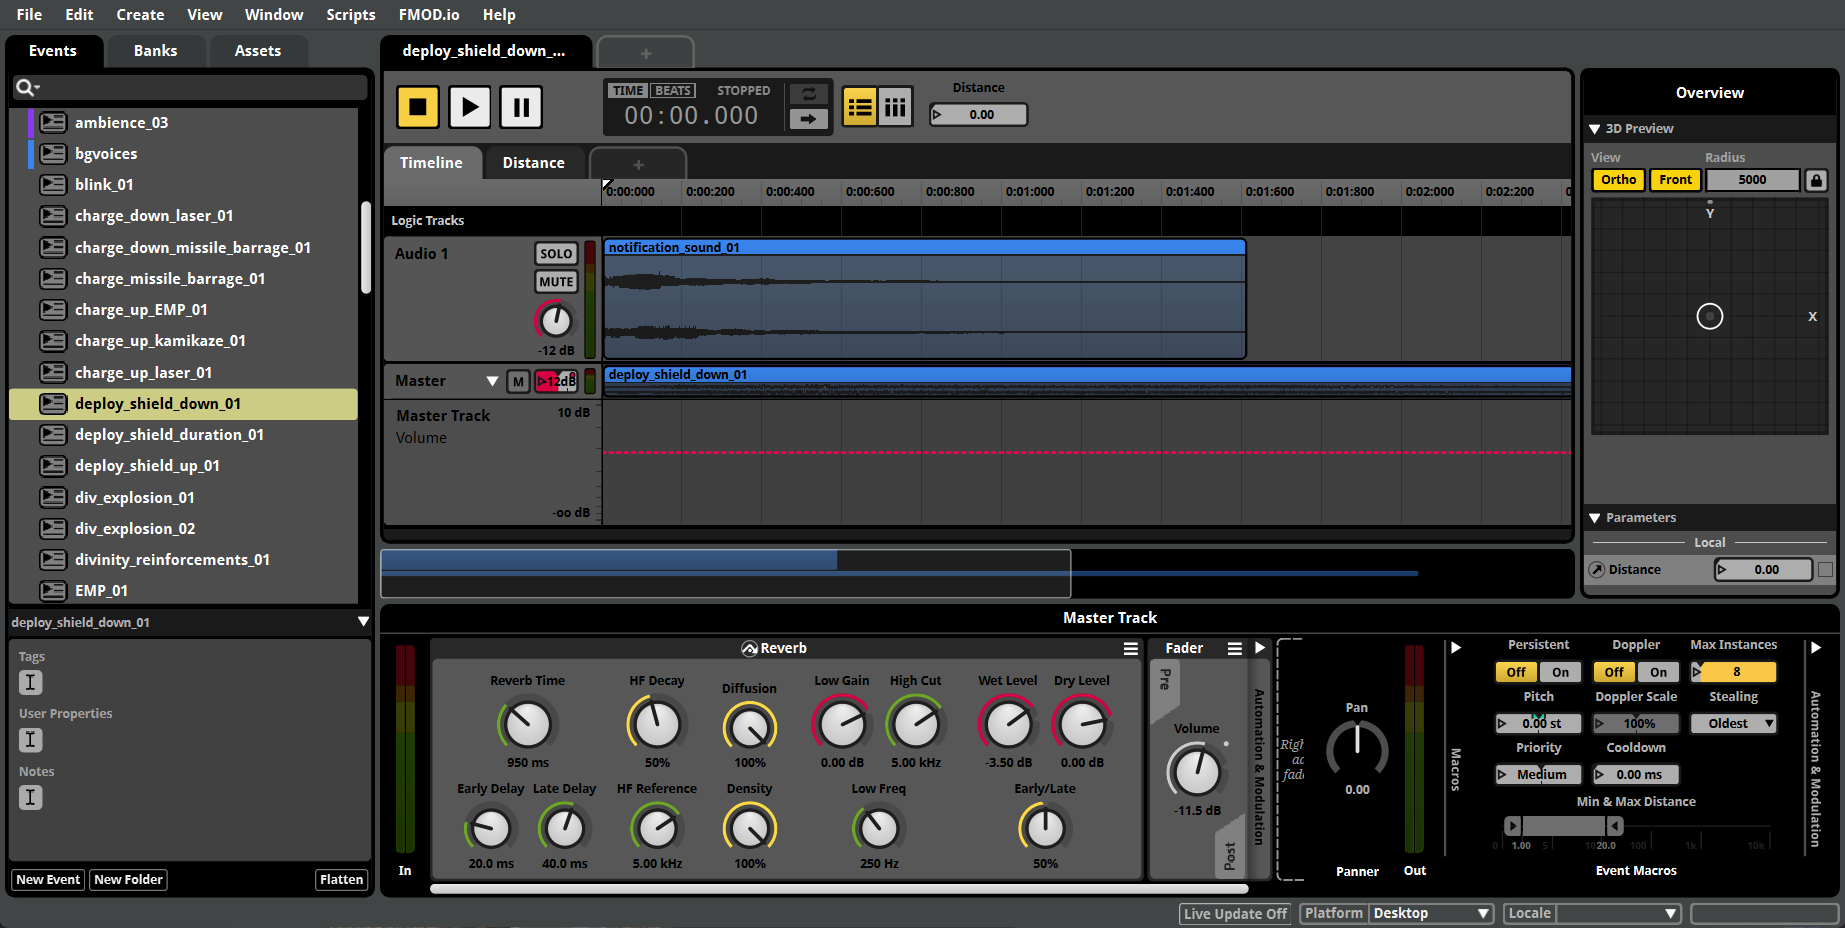This screenshot has width=1845, height=928.
Task: Open the Platform dropdown showing Desktop
Action: (1431, 913)
